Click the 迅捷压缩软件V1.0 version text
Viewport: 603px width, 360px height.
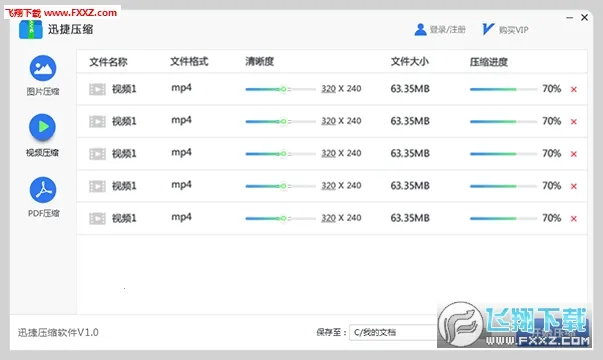click(x=58, y=332)
